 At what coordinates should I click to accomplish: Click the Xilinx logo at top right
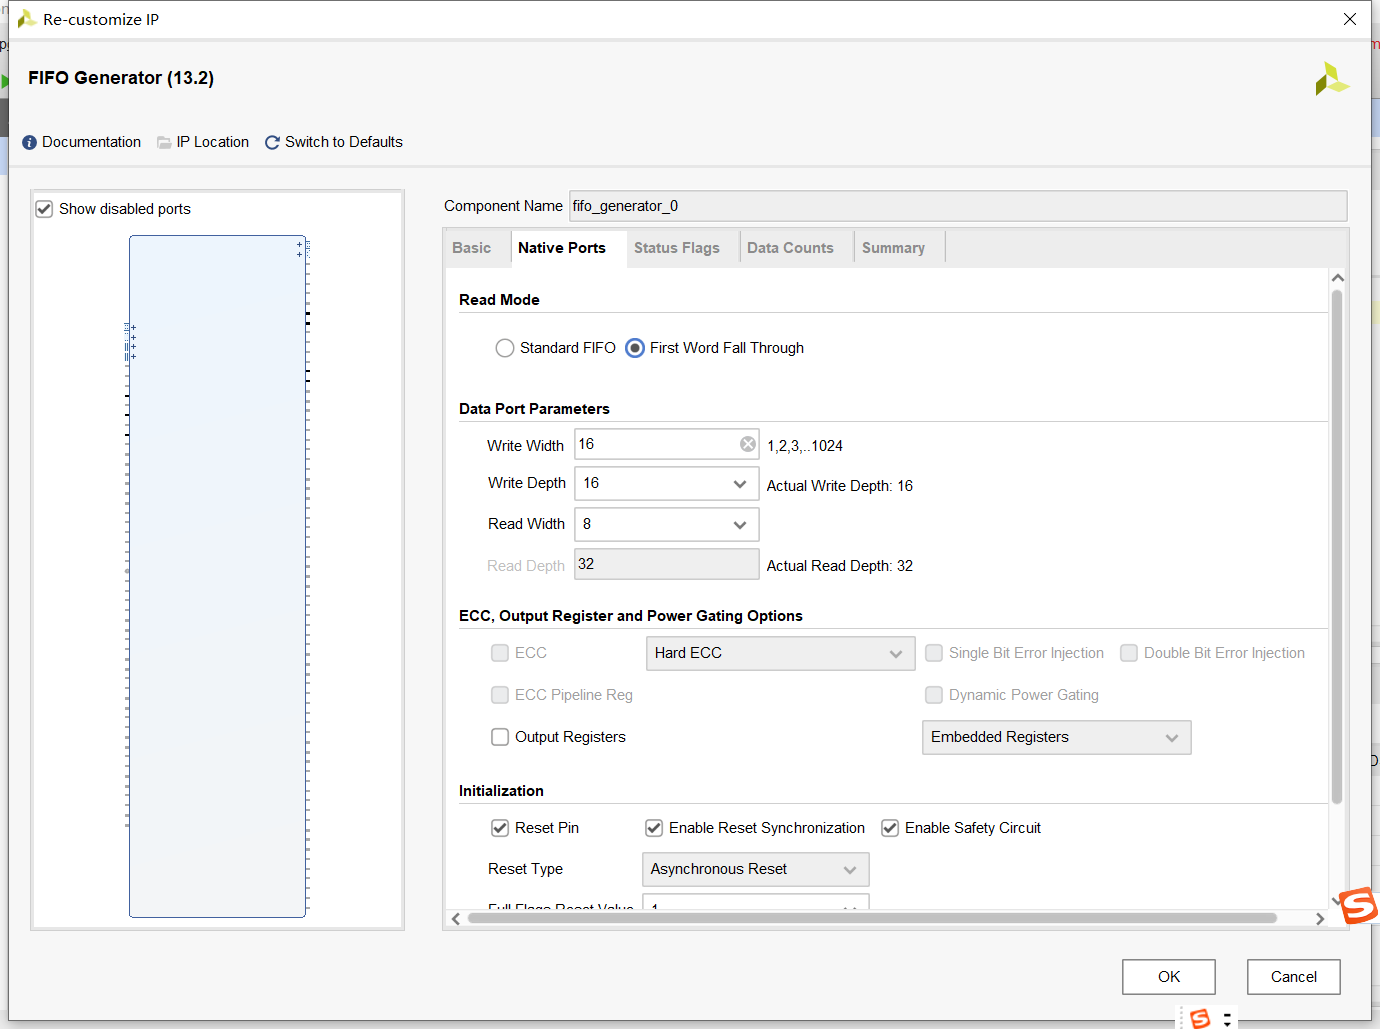click(1332, 79)
